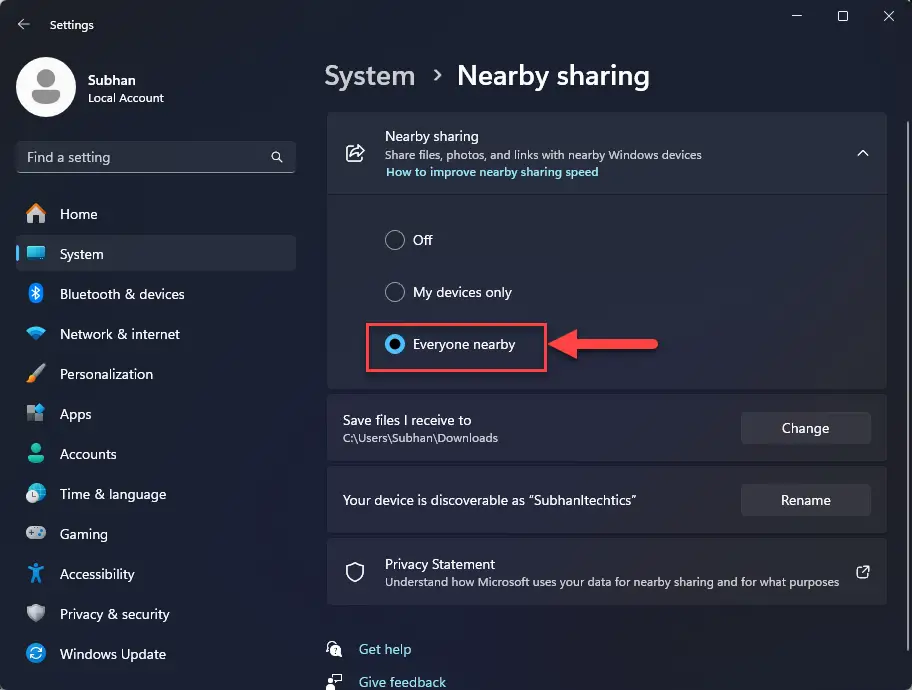Viewport: 912px width, 690px height.
Task: Select Everyone nearby radio option
Action: [x=395, y=344]
